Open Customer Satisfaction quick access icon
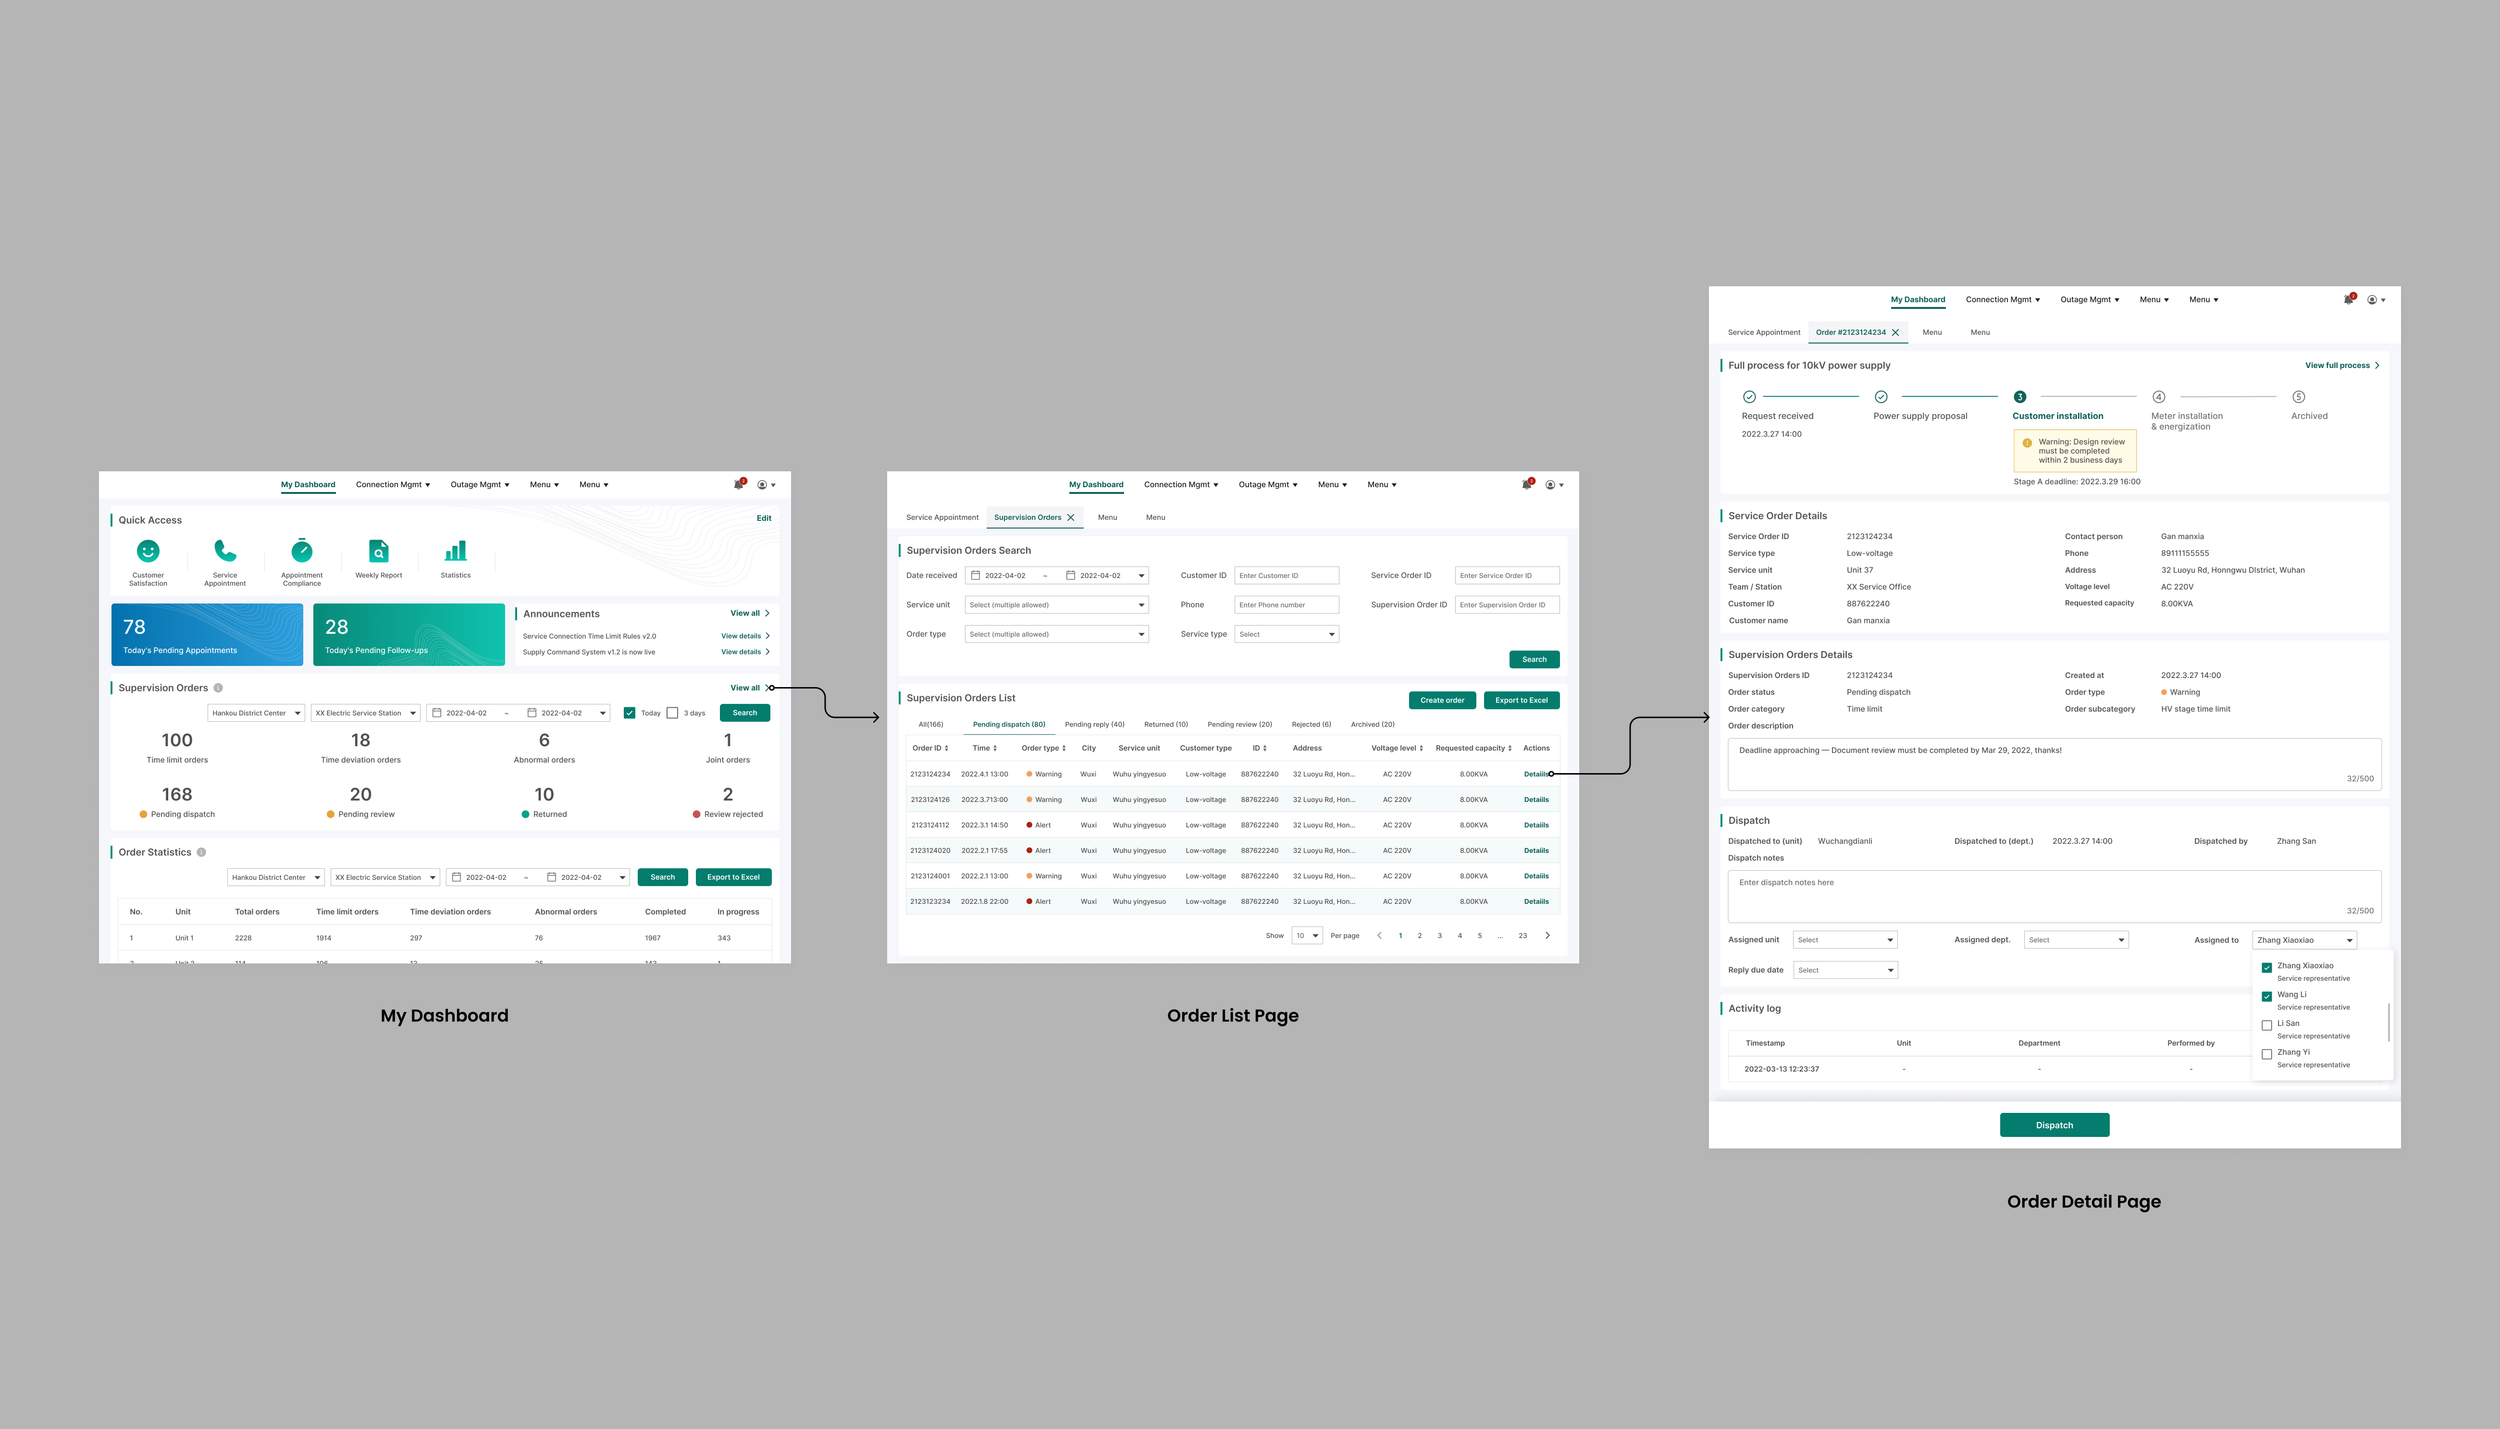The image size is (2500, 1429). click(x=148, y=551)
